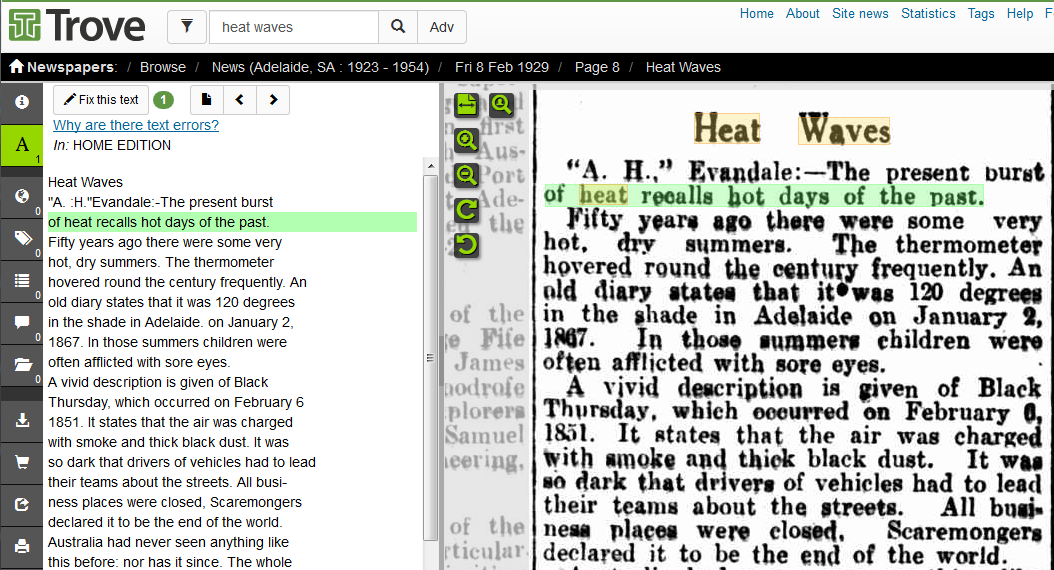Image resolution: width=1054 pixels, height=570 pixels.
Task: Go to the next article arrow
Action: 273,100
